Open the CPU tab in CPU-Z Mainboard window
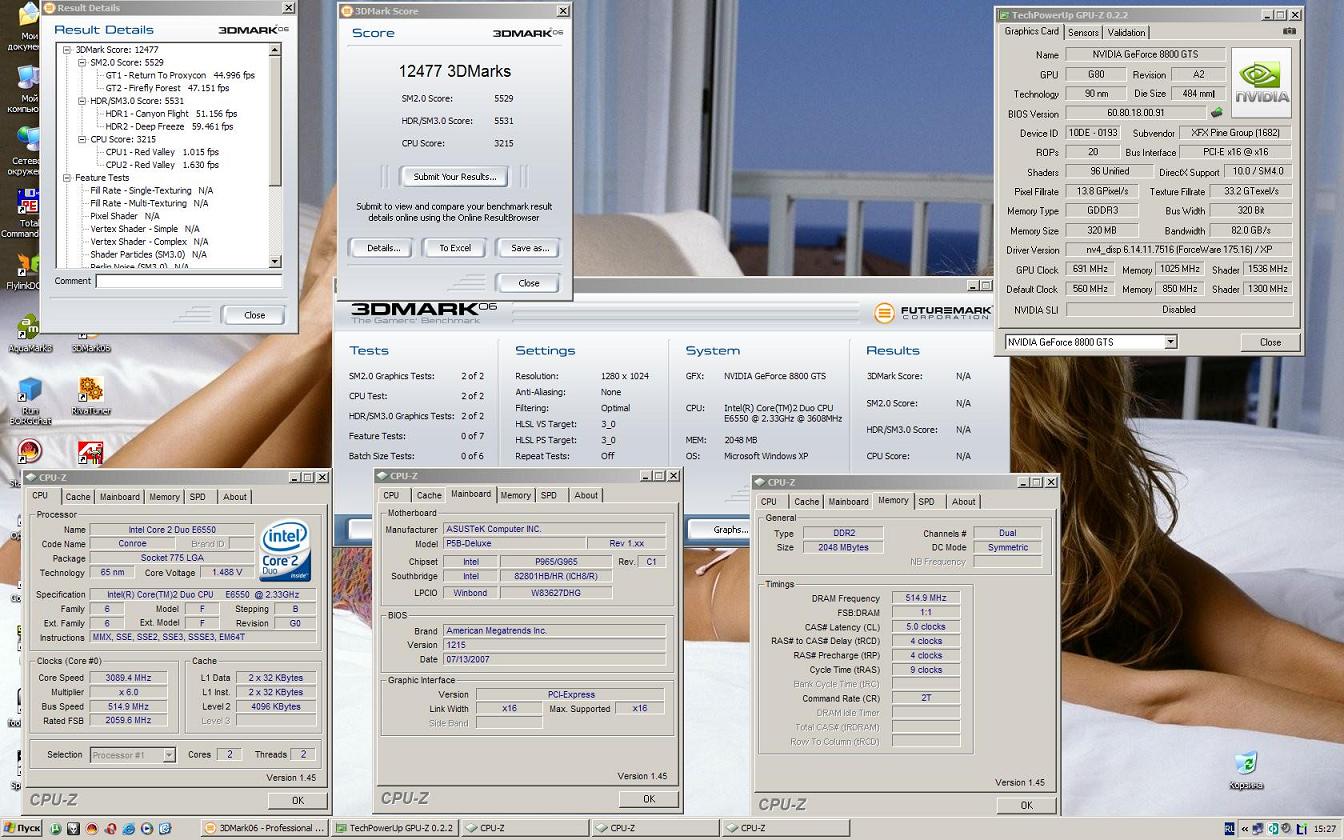 [x=391, y=495]
